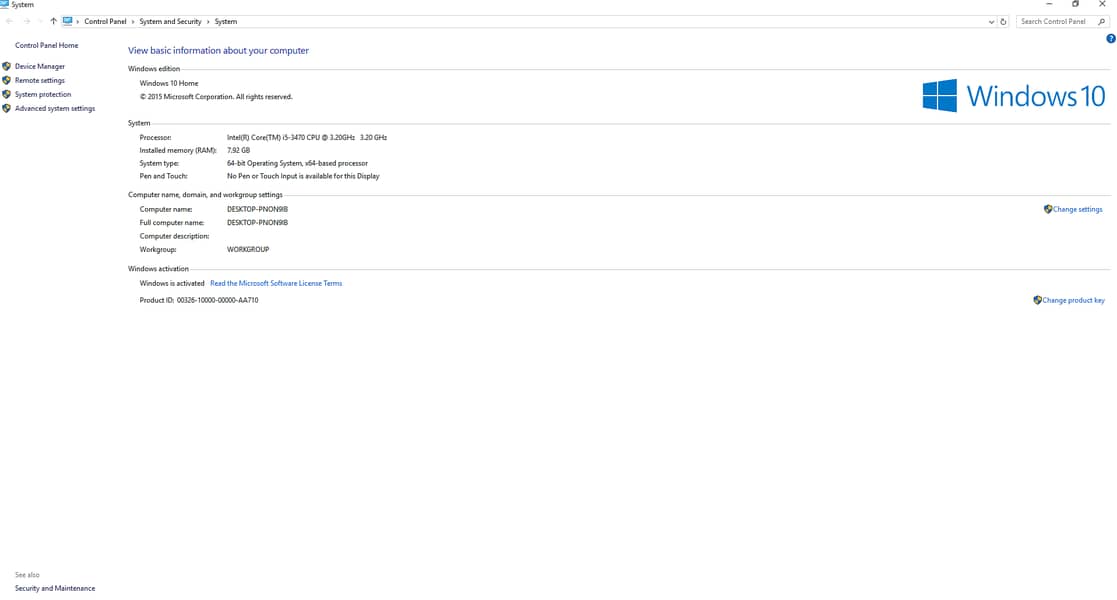
Task: Click the back arrow in the navigation bar
Action: [10, 22]
